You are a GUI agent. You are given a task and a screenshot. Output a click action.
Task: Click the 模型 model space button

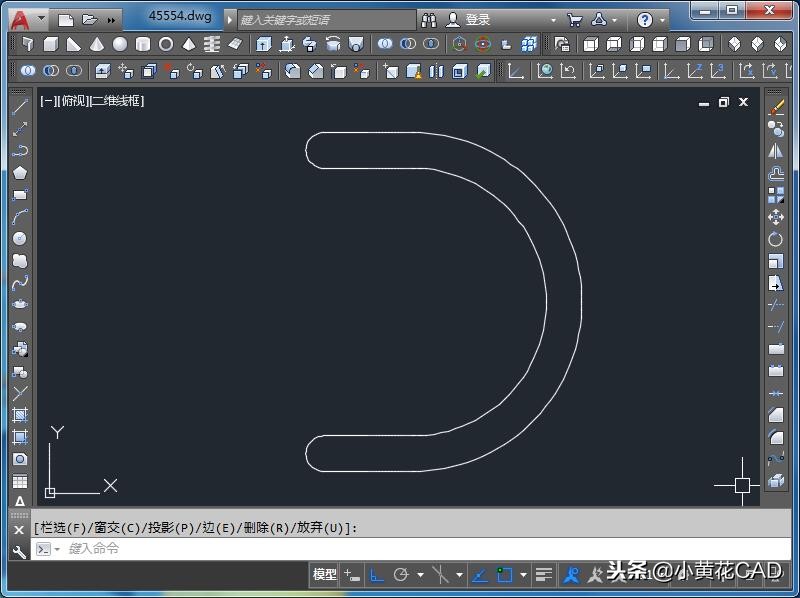pos(325,575)
